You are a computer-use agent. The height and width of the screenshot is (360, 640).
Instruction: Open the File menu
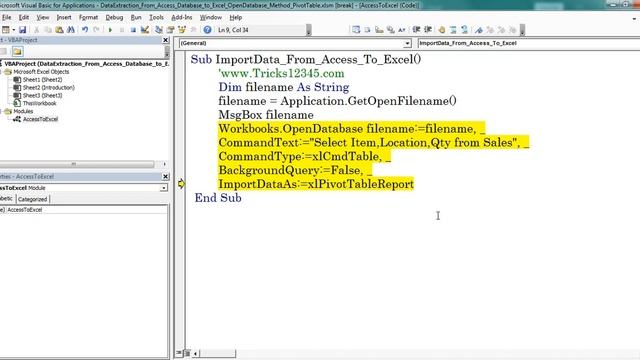coord(7,18)
